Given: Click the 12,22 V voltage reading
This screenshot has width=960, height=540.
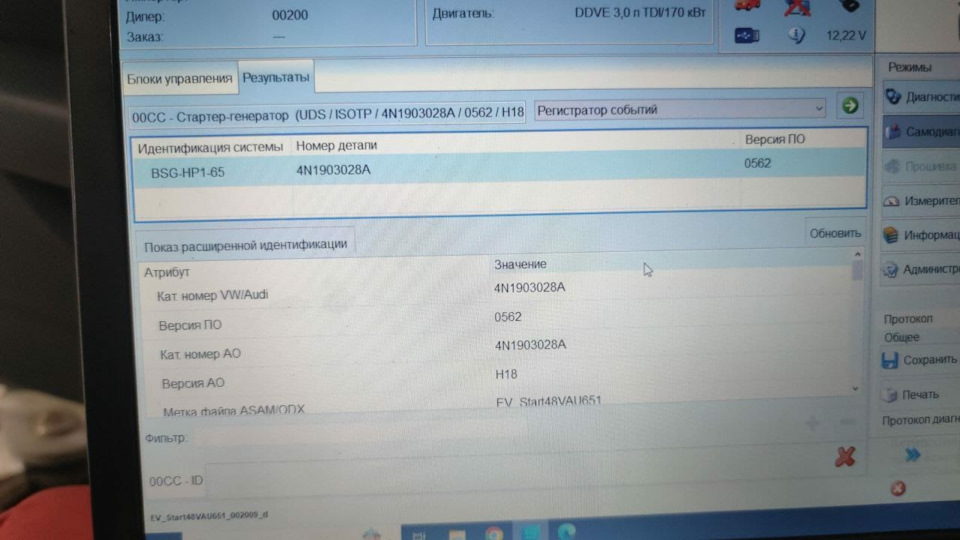Looking at the screenshot, I should pyautogui.click(x=846, y=36).
